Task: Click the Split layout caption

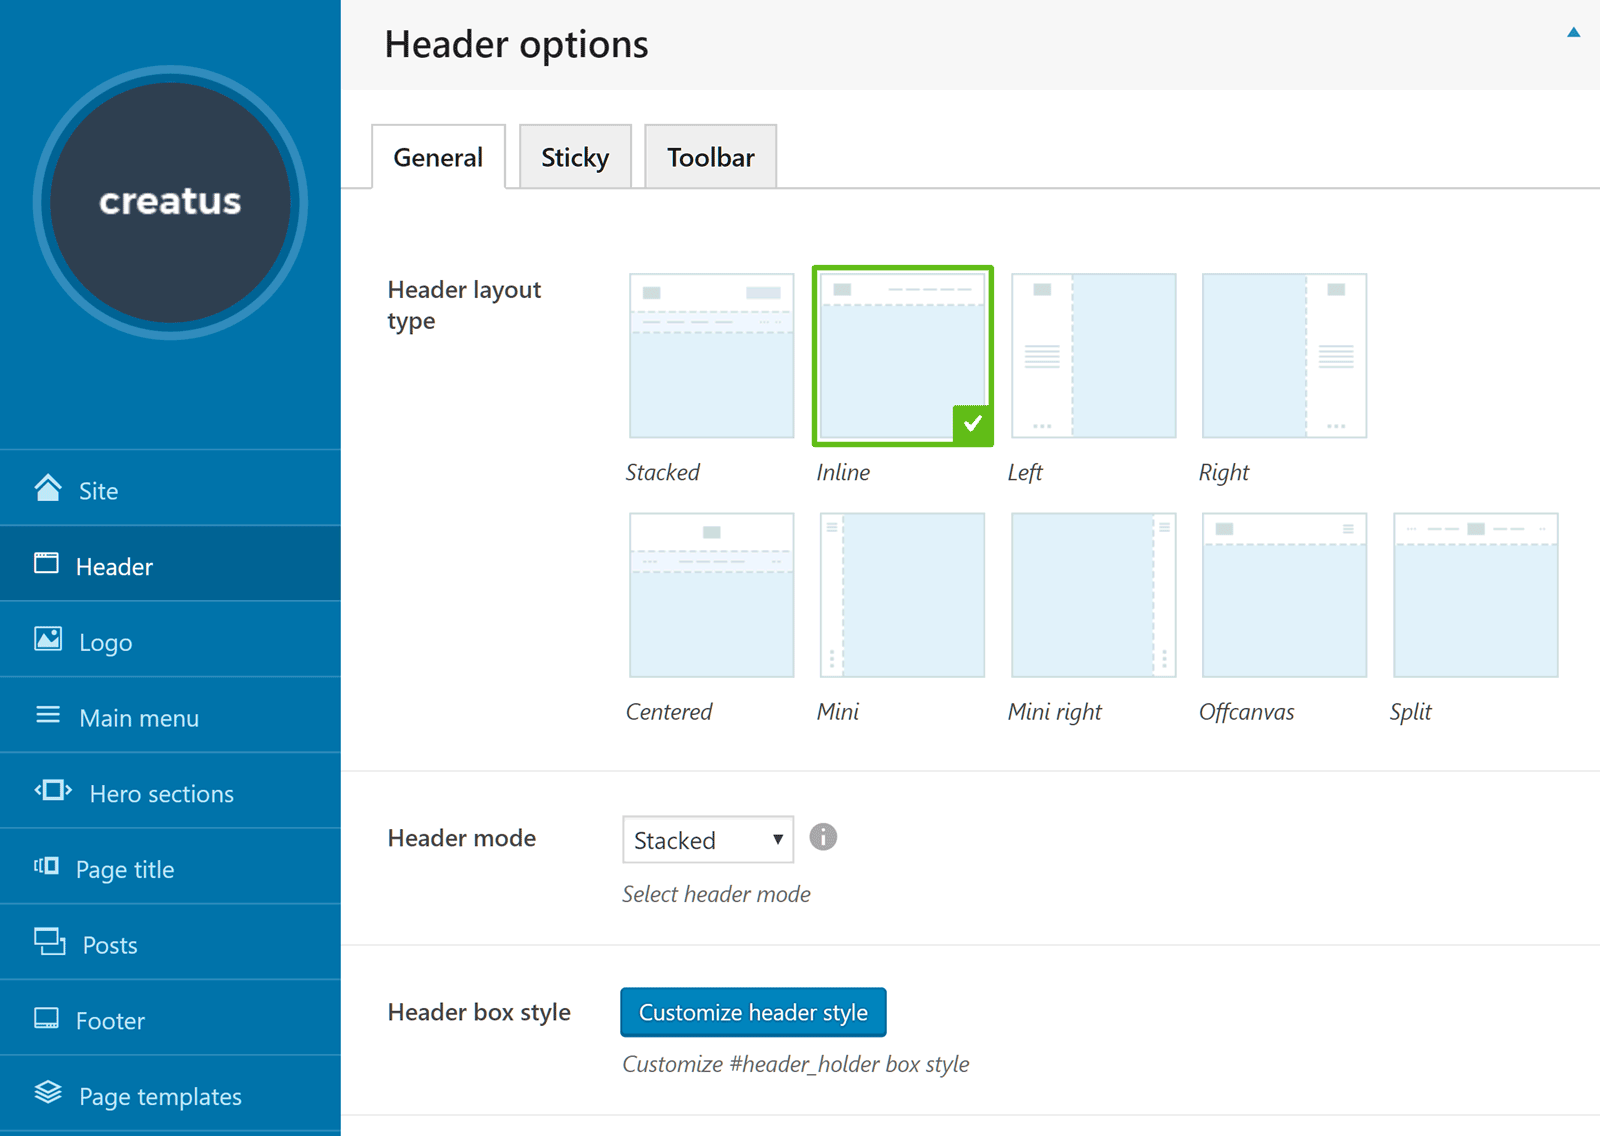Action: pyautogui.click(x=1411, y=711)
